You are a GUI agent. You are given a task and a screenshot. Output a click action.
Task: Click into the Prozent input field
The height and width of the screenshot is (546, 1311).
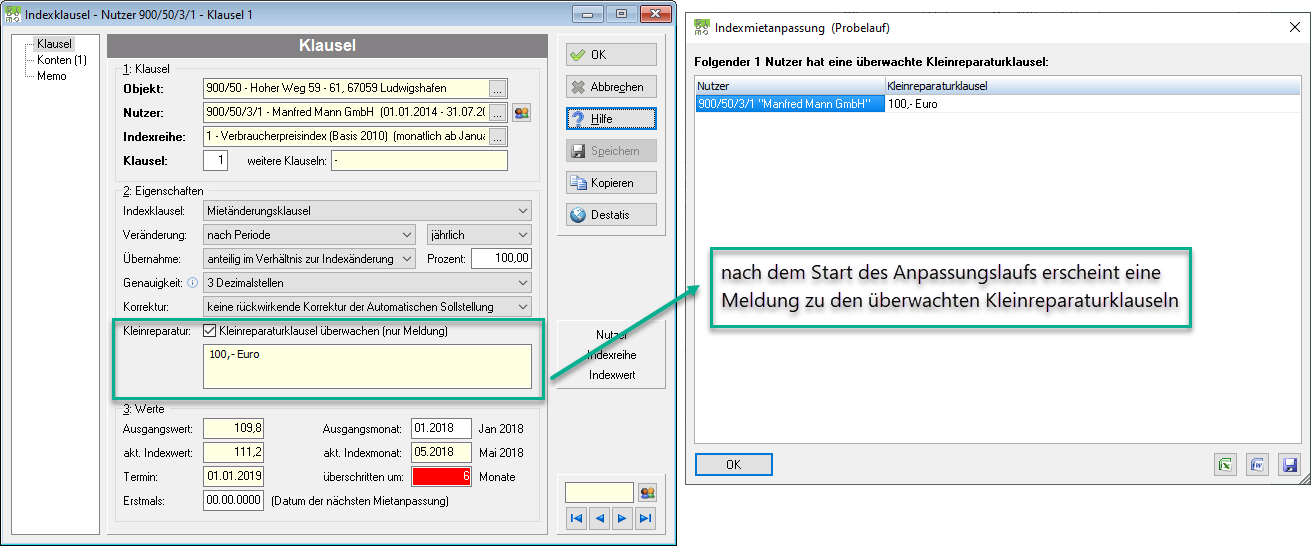tap(502, 259)
